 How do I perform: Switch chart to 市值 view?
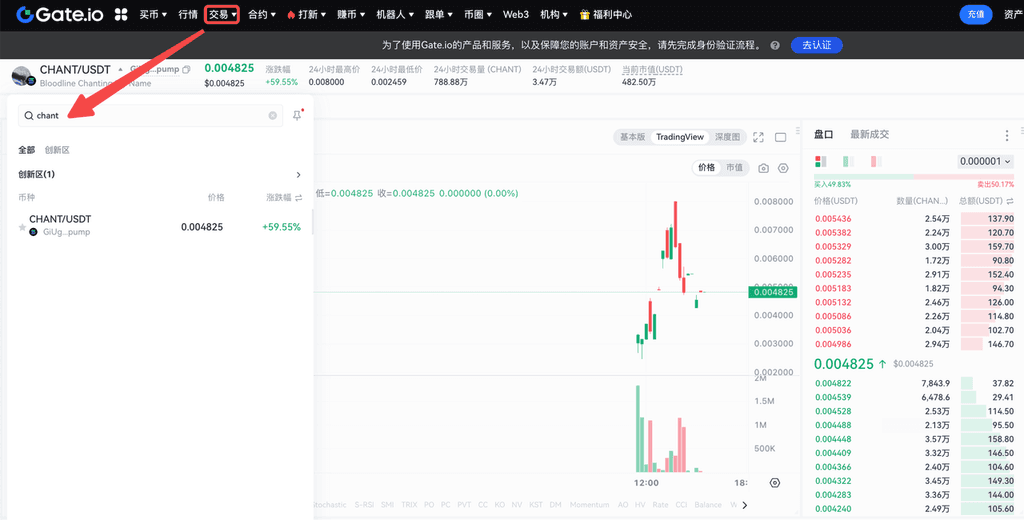coord(734,167)
